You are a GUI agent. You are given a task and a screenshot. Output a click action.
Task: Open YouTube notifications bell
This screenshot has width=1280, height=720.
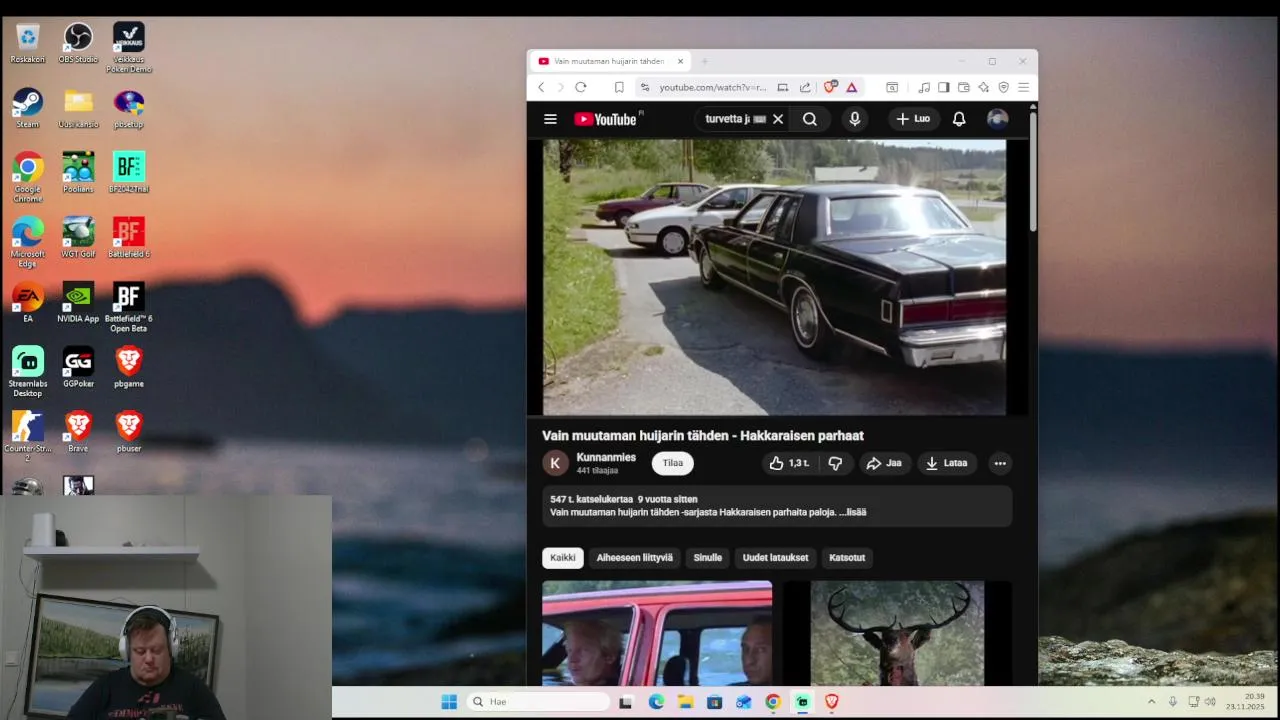pyautogui.click(x=959, y=119)
